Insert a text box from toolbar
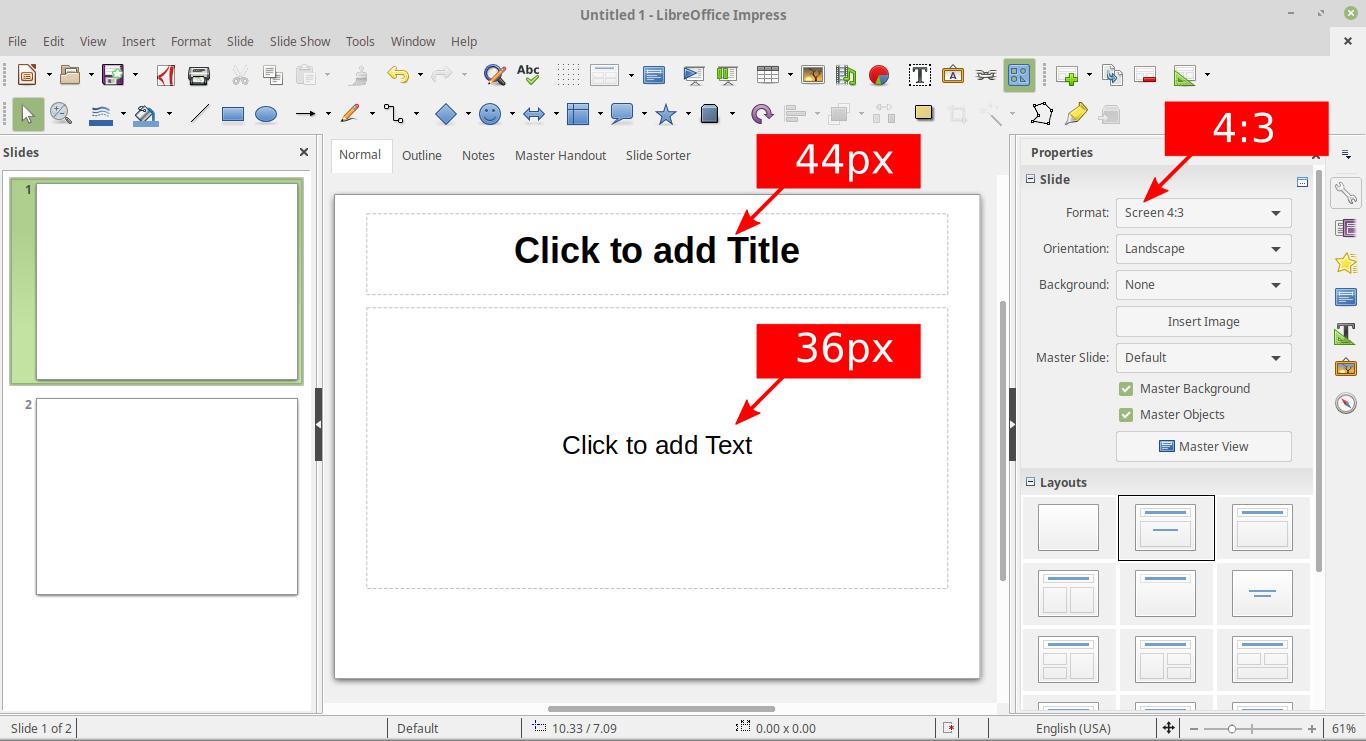The image size is (1366, 741). point(919,75)
